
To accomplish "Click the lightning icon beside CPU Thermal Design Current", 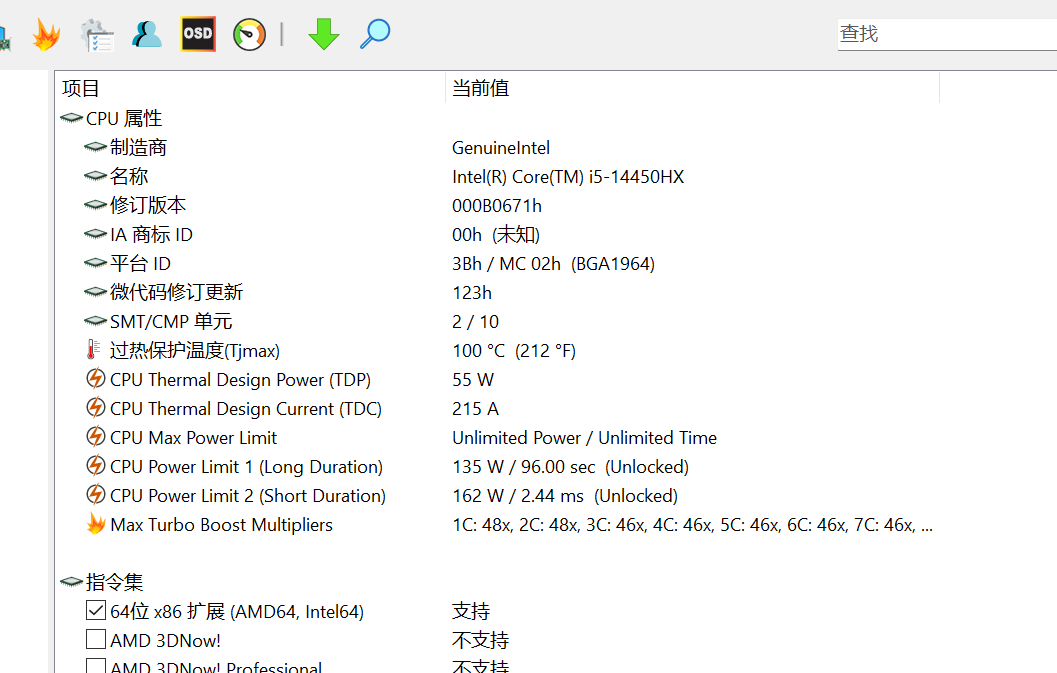I will coord(96,407).
